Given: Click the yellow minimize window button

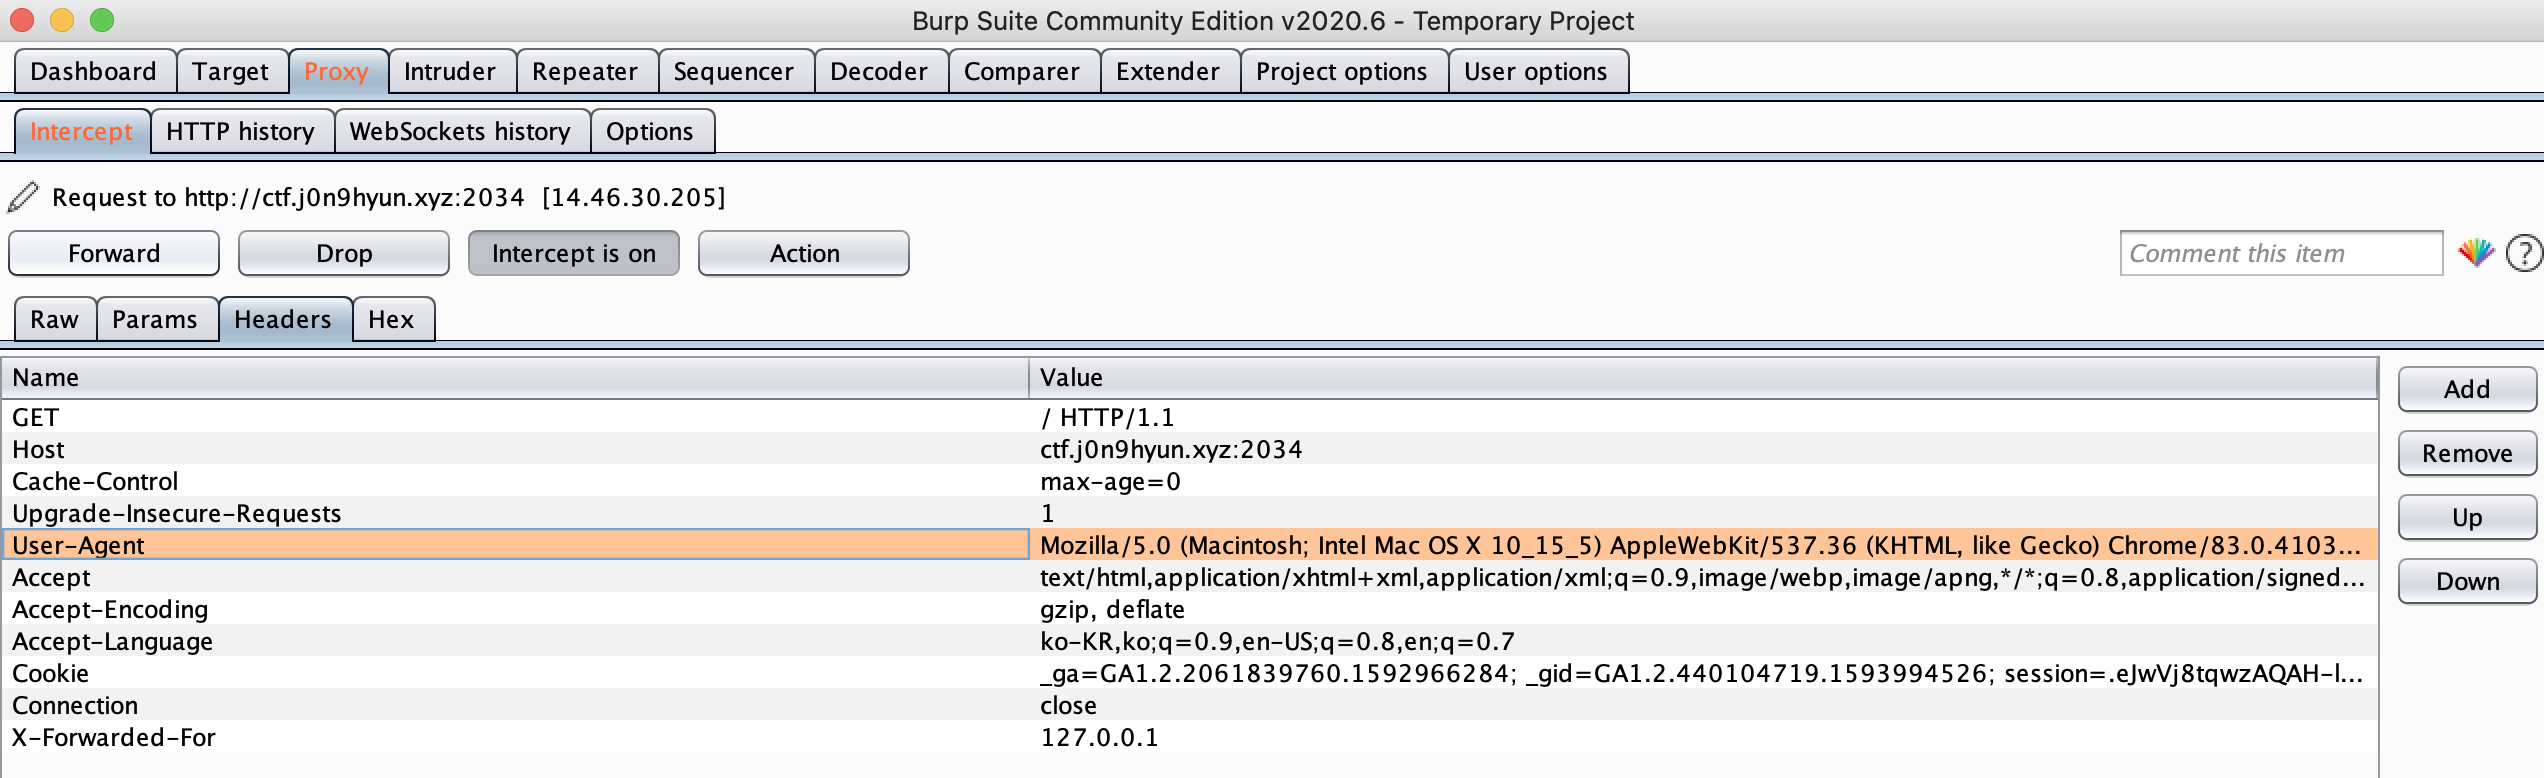Looking at the screenshot, I should 62,19.
